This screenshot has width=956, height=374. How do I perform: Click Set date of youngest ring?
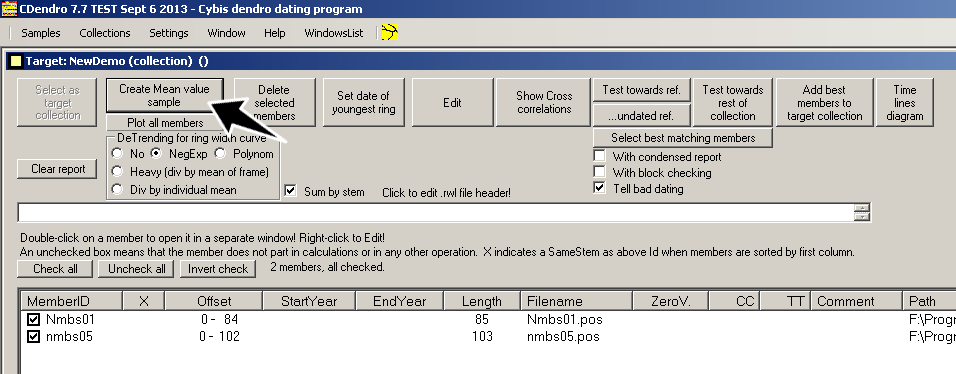tap(363, 102)
